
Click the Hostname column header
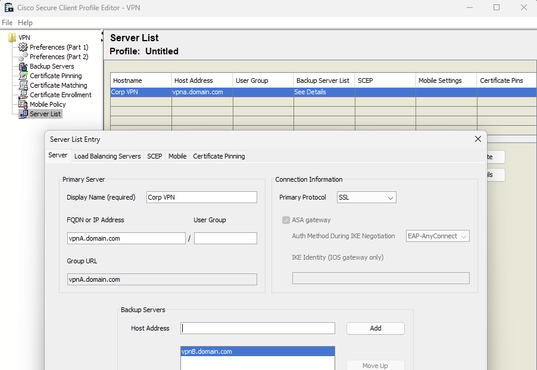tap(141, 81)
